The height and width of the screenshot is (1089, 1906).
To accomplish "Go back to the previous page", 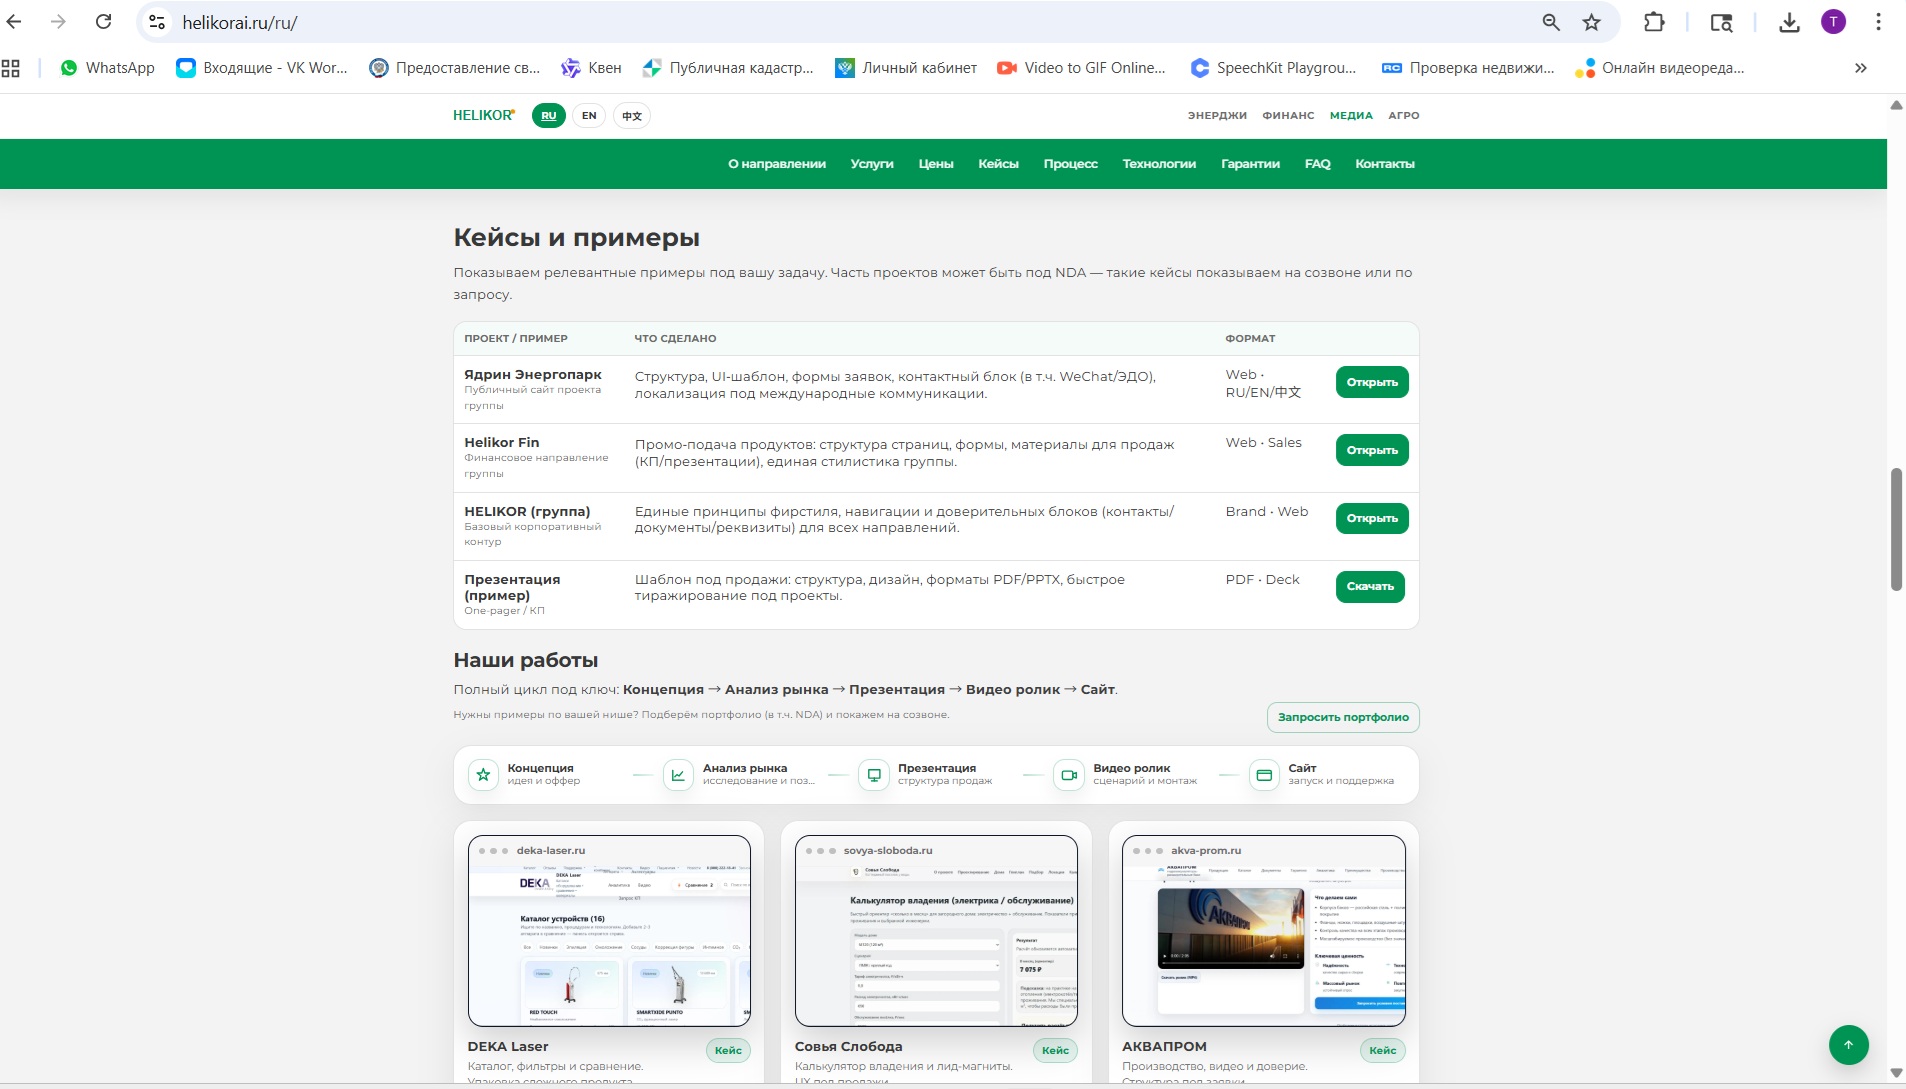I will tap(14, 22).
